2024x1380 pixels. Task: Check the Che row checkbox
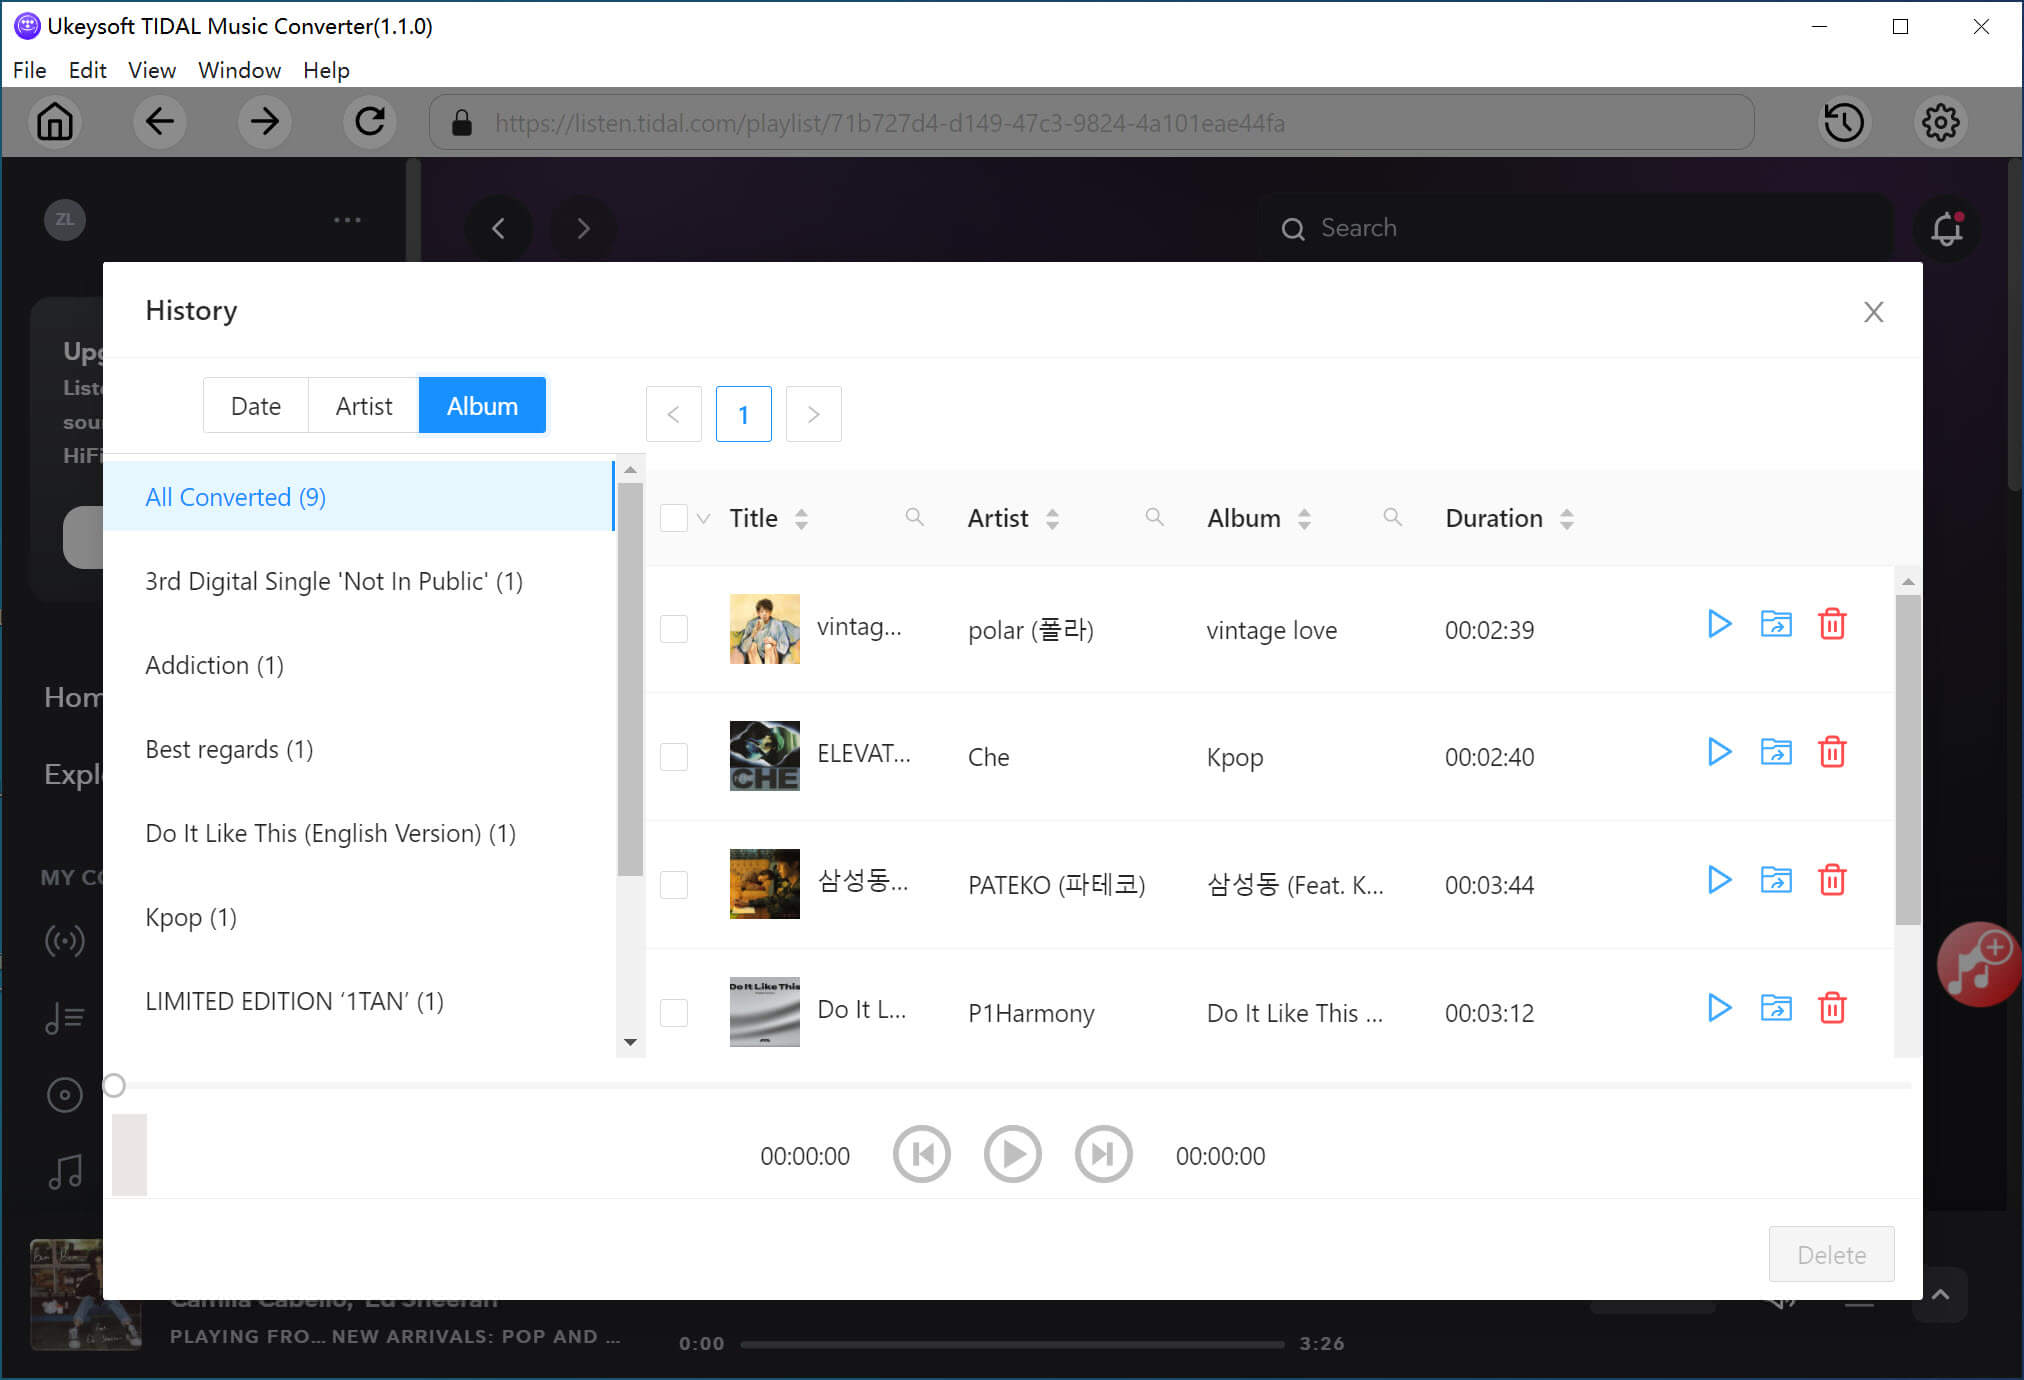coord(674,757)
